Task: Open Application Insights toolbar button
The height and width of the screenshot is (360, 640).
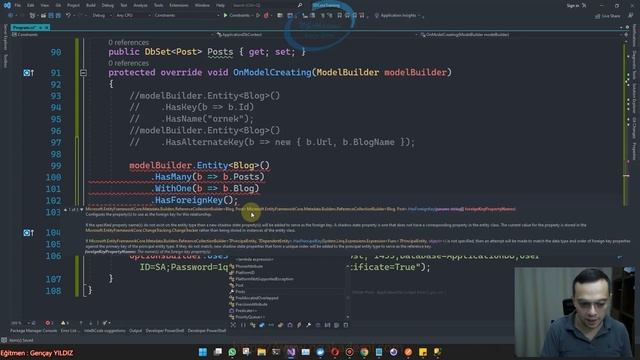Action: coord(398,16)
